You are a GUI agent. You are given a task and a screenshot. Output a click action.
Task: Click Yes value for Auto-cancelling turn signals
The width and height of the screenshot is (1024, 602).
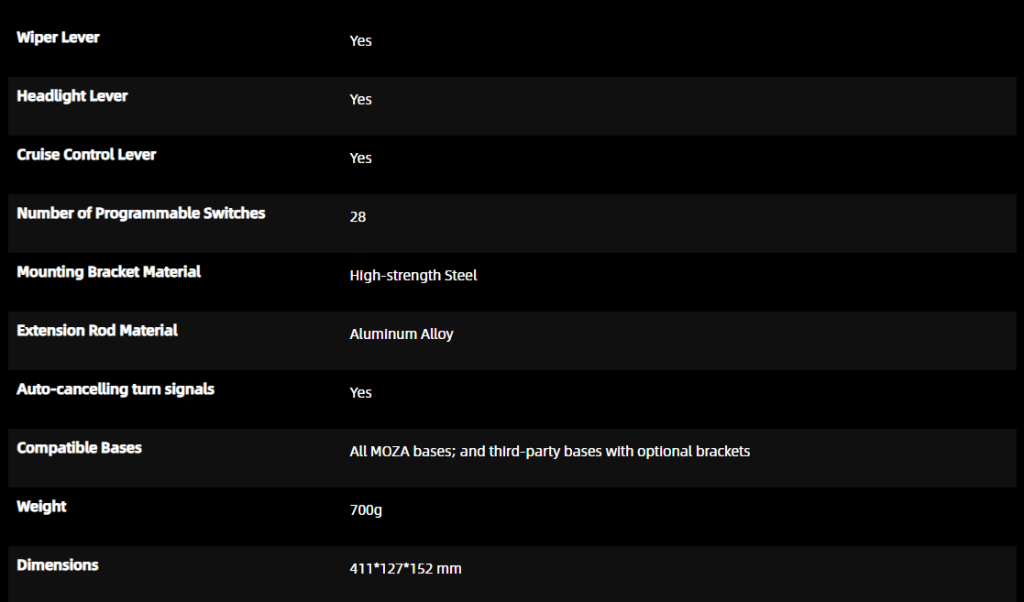[x=360, y=393]
